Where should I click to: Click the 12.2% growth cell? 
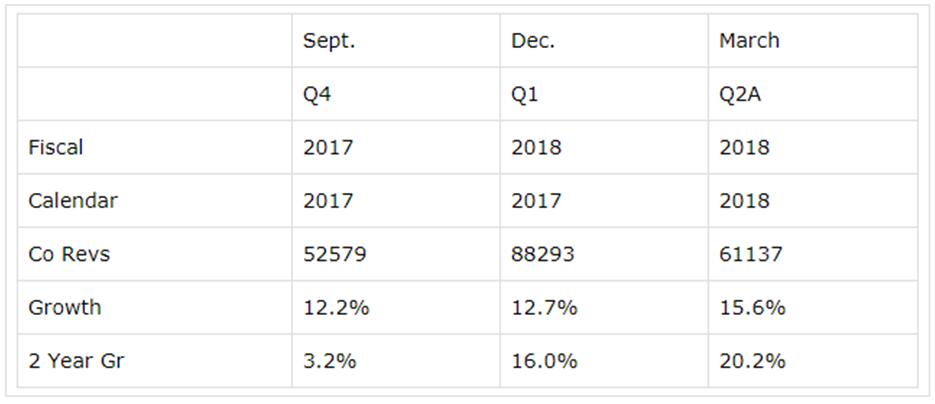click(336, 307)
